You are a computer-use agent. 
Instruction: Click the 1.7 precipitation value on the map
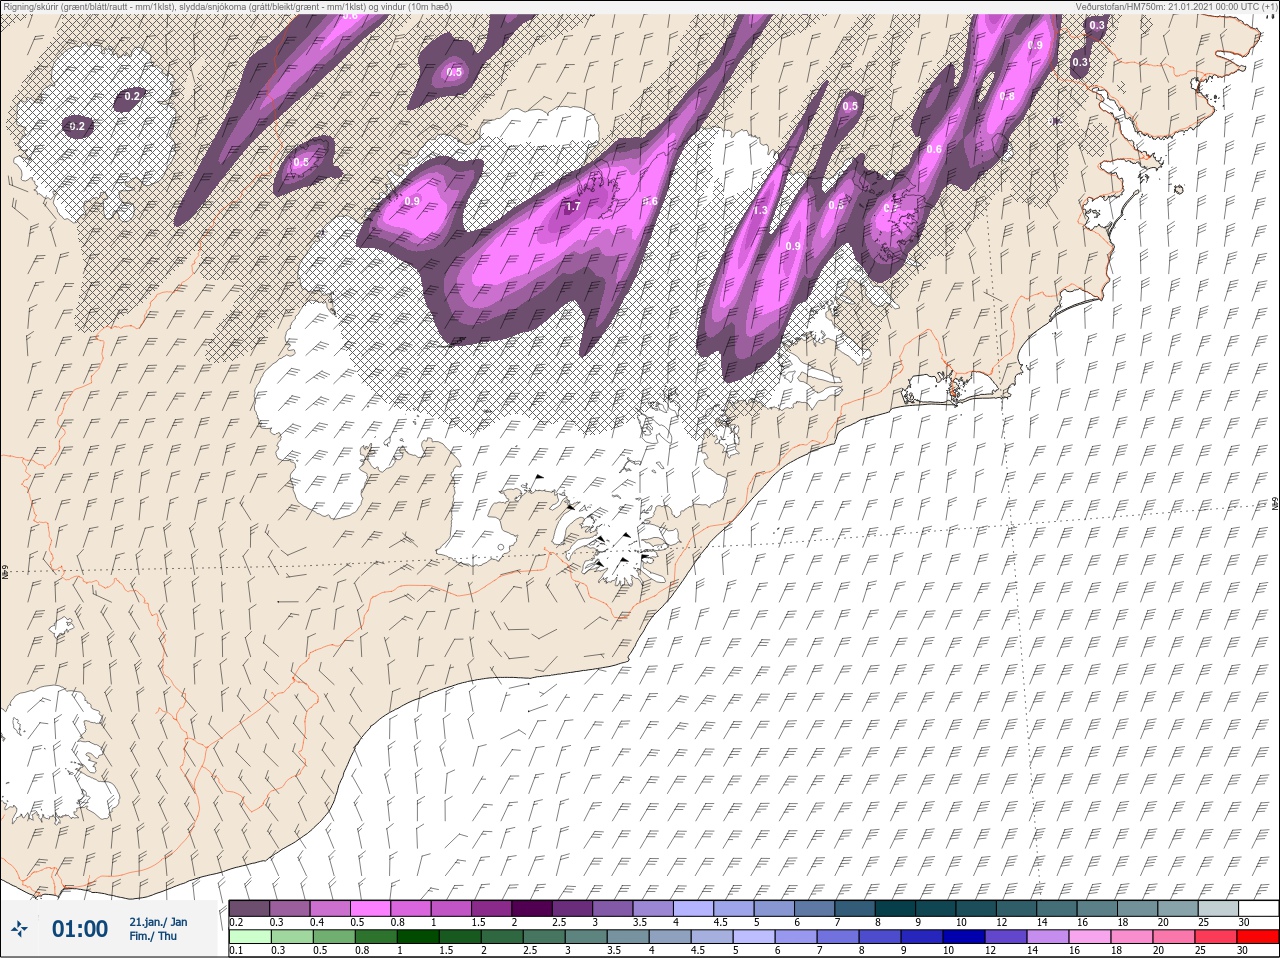[573, 206]
